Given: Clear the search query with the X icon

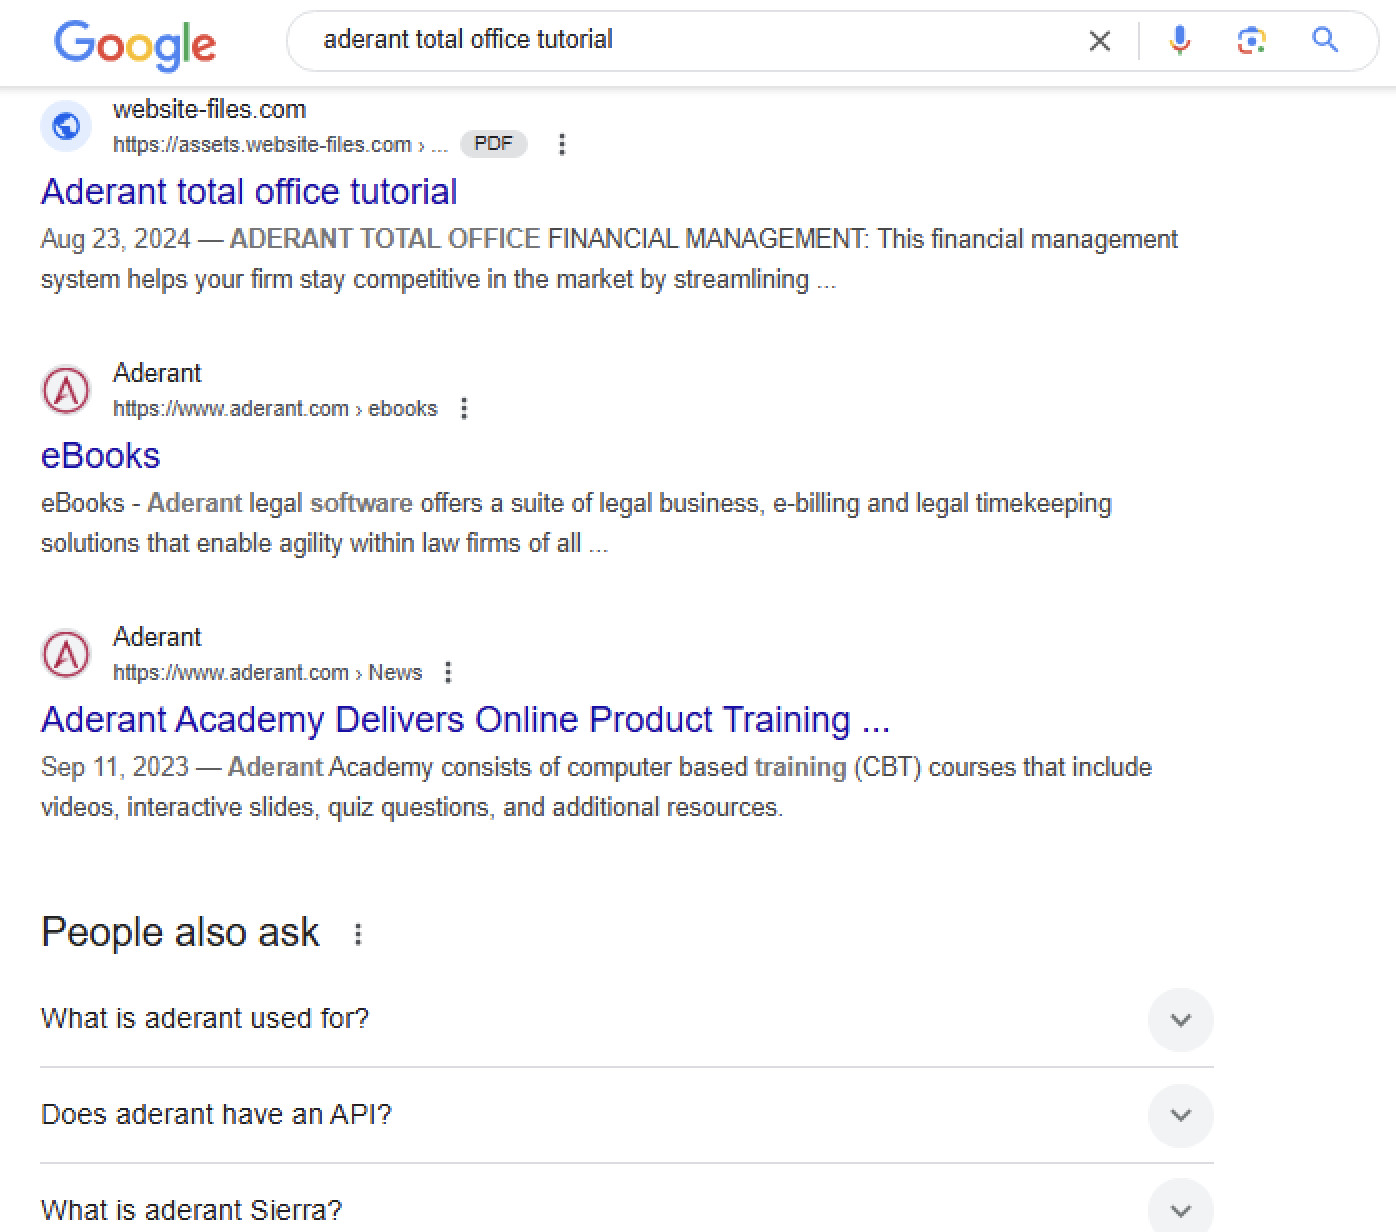Looking at the screenshot, I should (1100, 41).
